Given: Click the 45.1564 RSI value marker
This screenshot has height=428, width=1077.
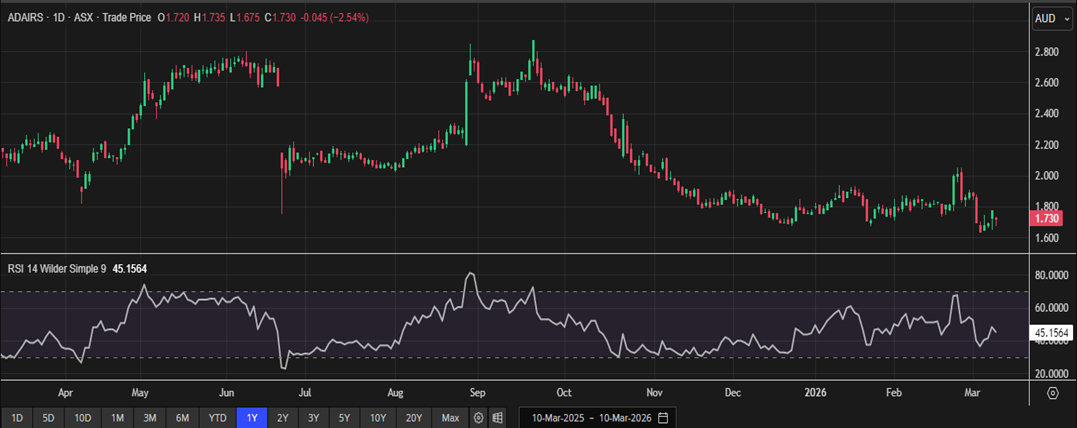Looking at the screenshot, I should pos(1052,332).
